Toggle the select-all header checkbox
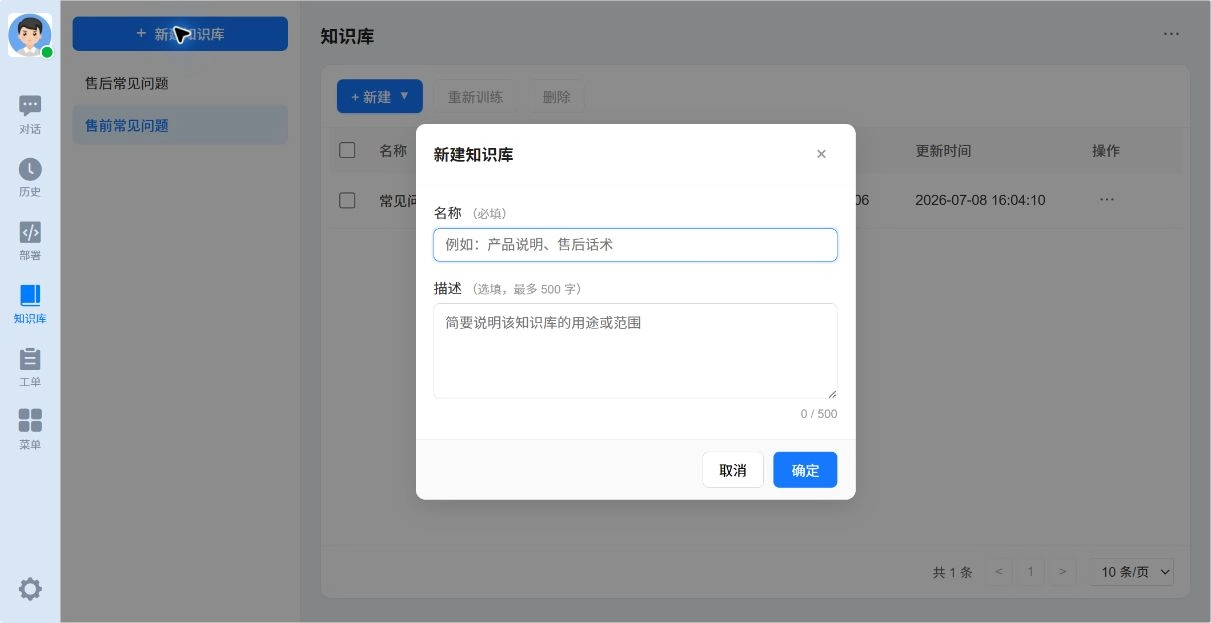The width and height of the screenshot is (1211, 623). (347, 151)
